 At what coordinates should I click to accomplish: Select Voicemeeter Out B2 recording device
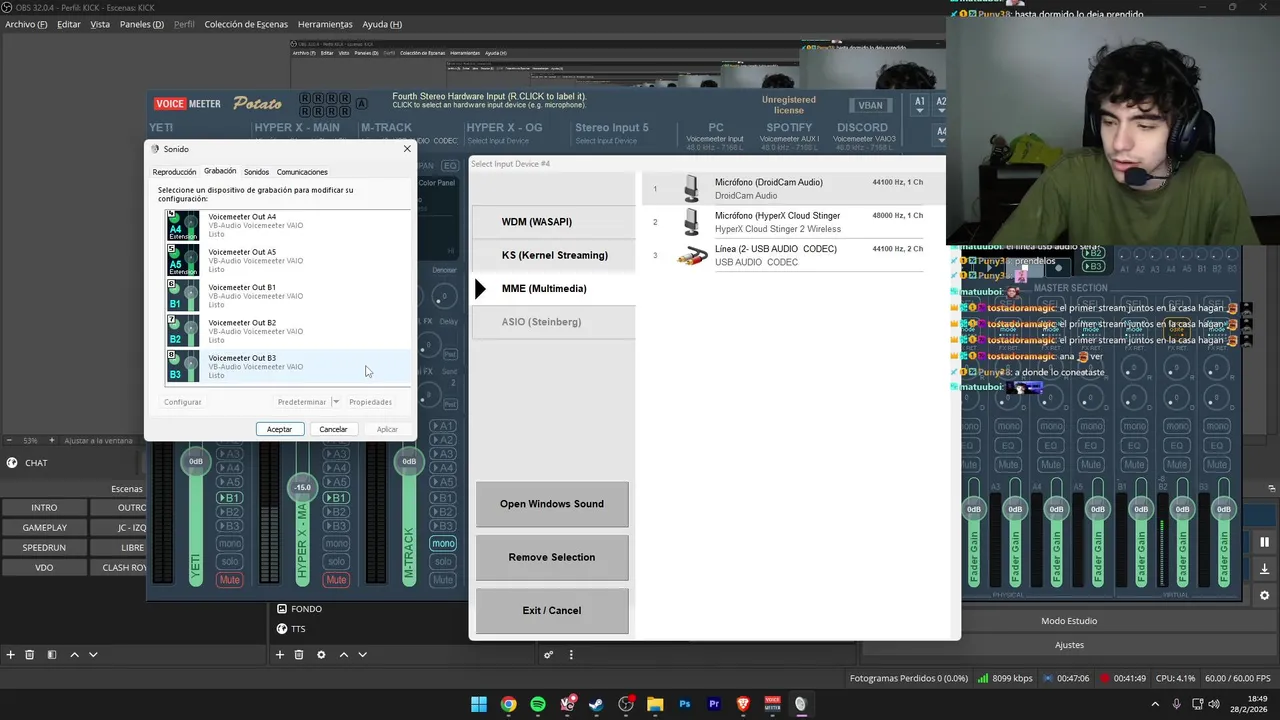[x=288, y=331]
